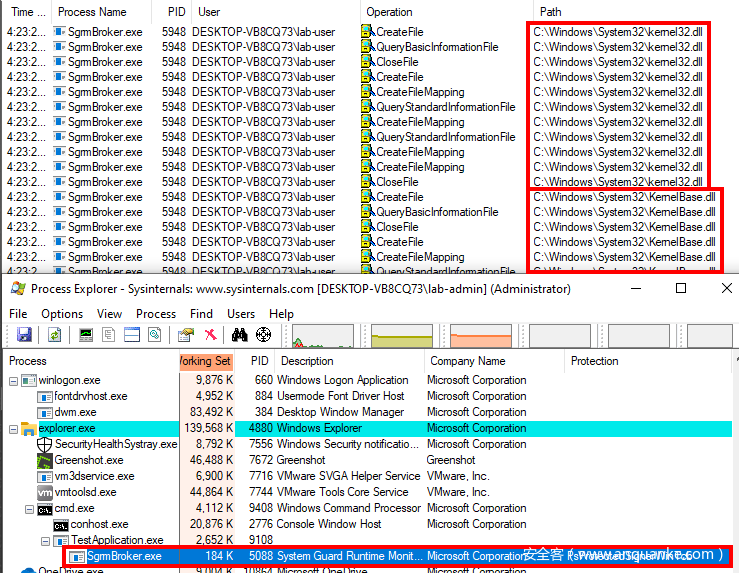Sort by the Protection column header
Viewport: 739px width, 573px height.
pos(648,361)
